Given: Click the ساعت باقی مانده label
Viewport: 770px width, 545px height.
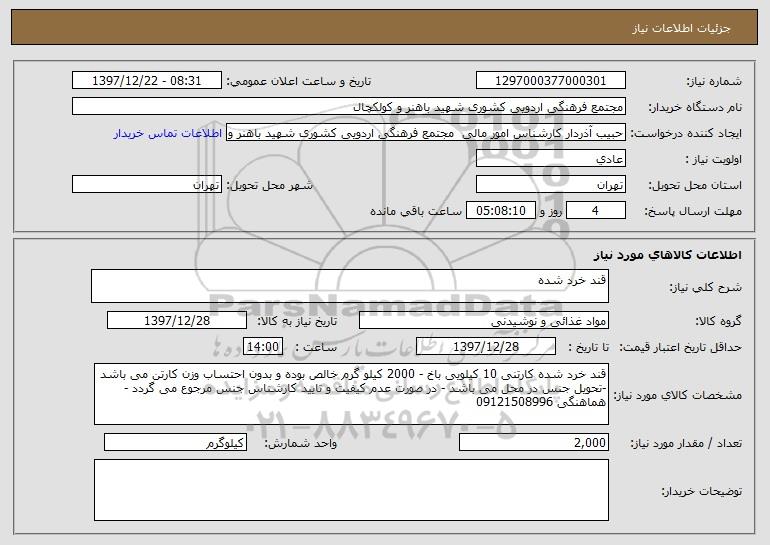Looking at the screenshot, I should tap(416, 211).
